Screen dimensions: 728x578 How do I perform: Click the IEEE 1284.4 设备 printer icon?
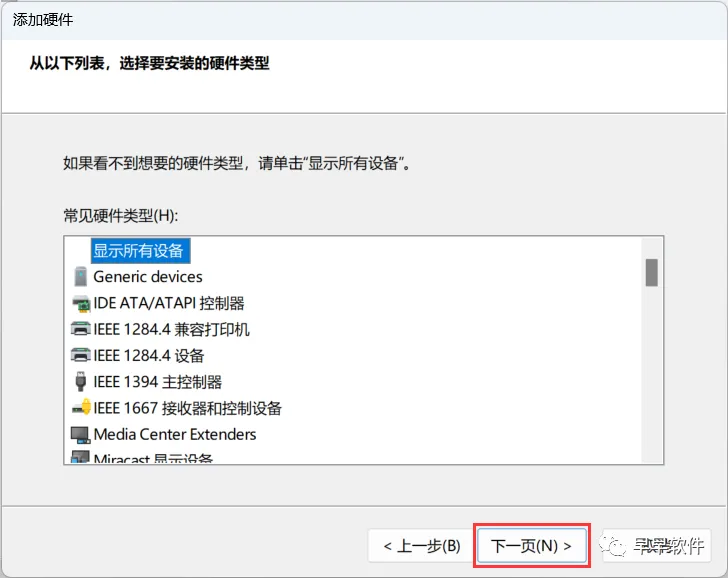(80, 355)
